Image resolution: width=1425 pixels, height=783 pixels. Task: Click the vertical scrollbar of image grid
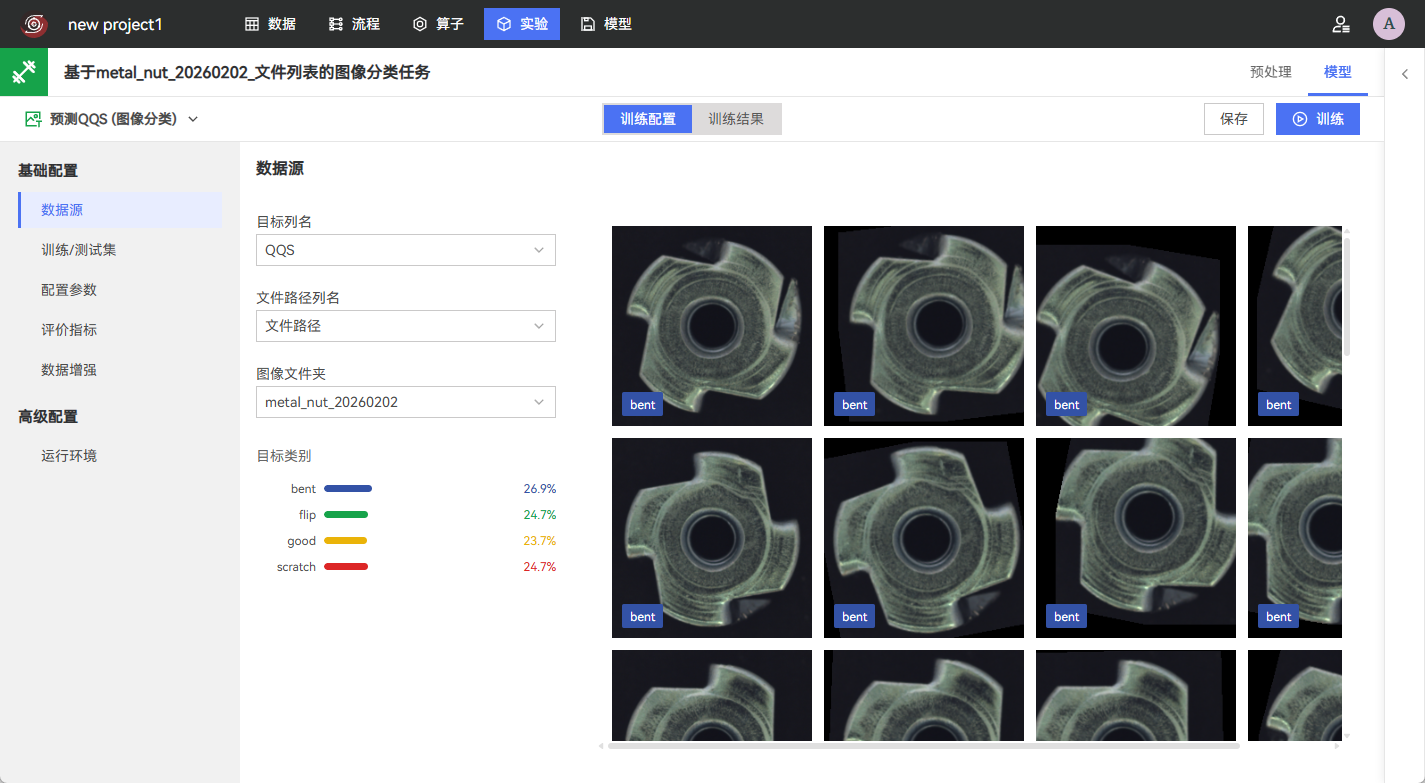[x=1347, y=296]
